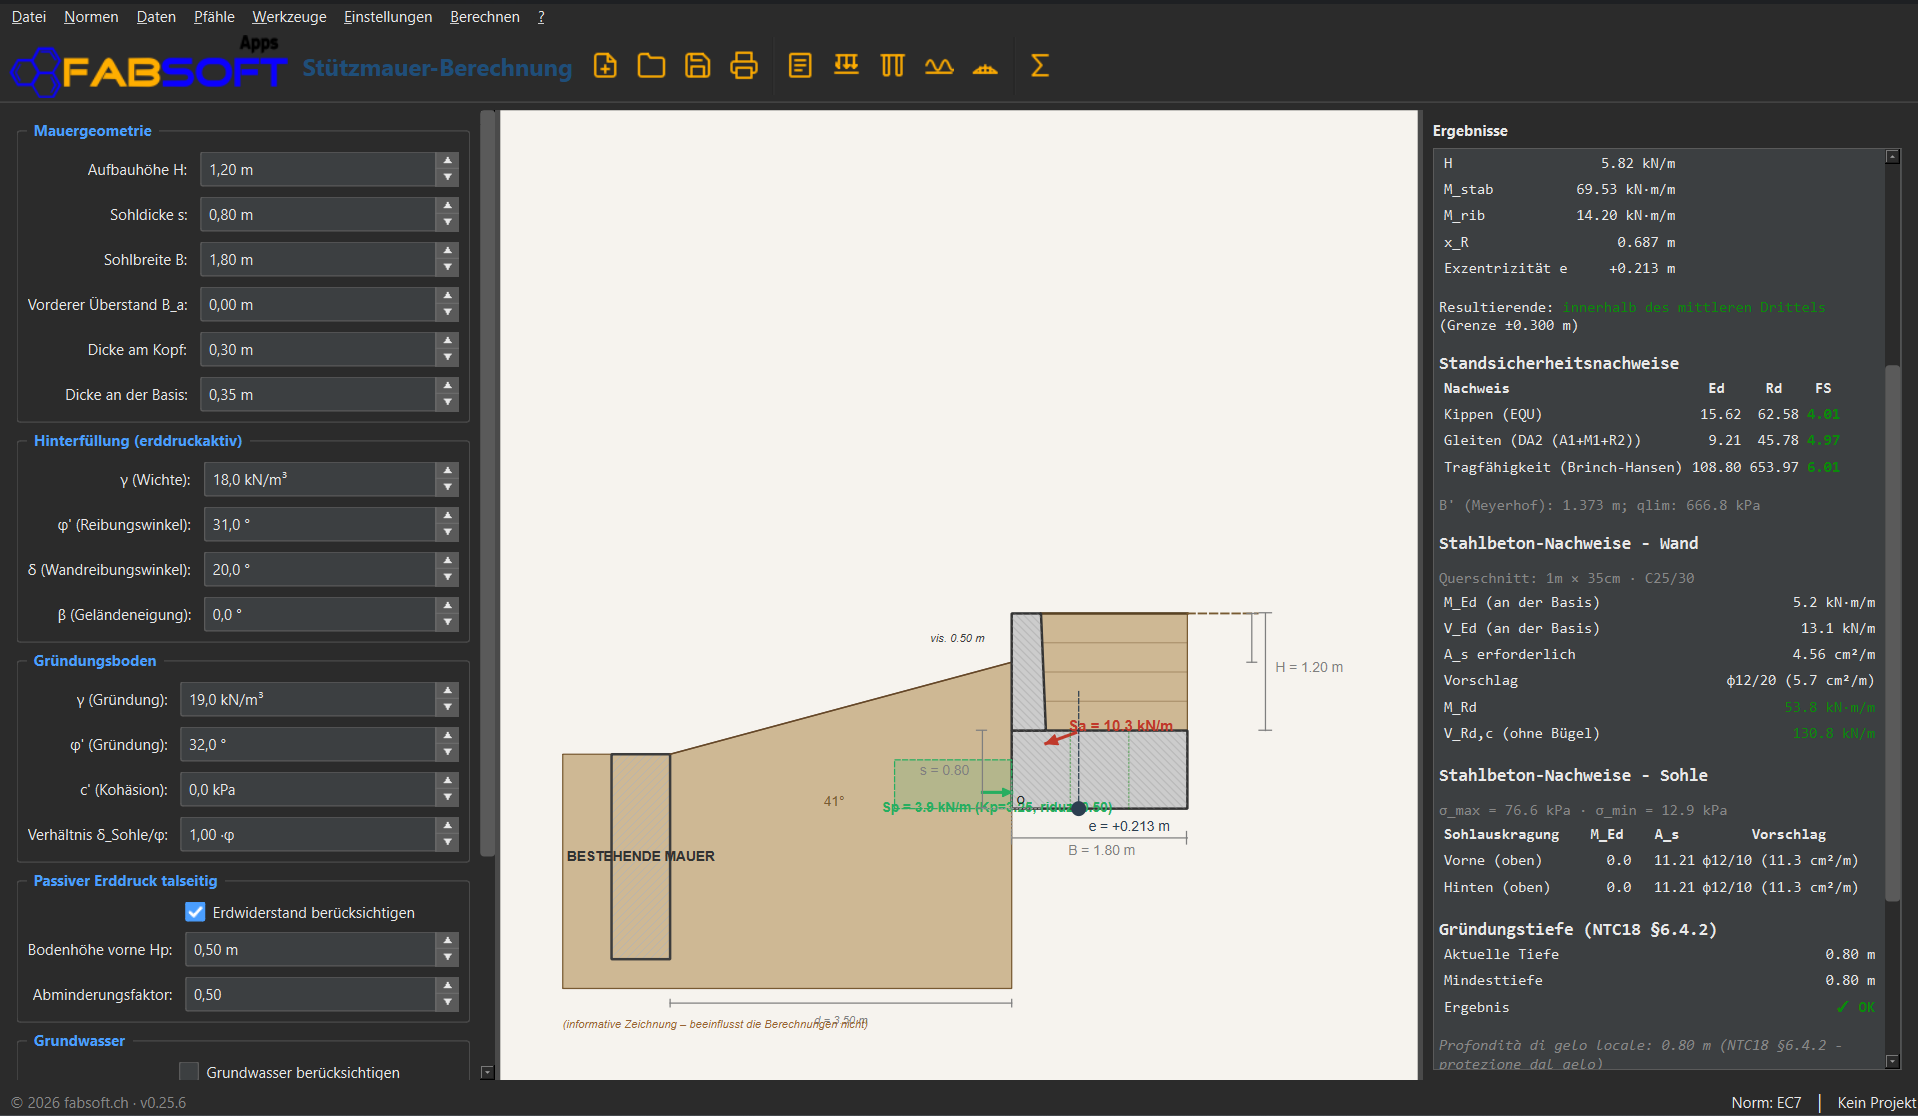Open the Berechnen menu

(x=484, y=17)
